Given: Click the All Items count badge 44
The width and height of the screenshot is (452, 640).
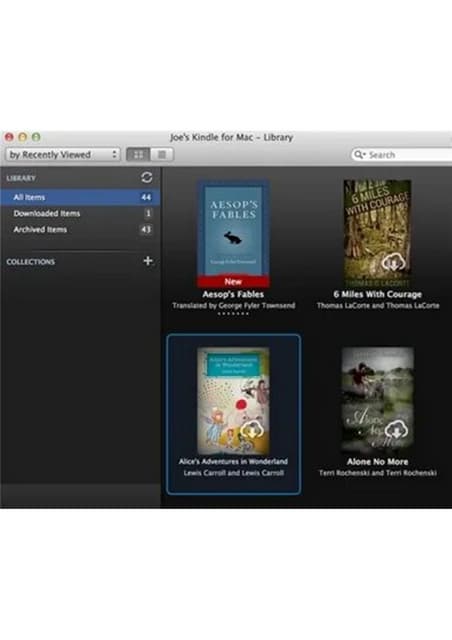Looking at the screenshot, I should click(x=146, y=197).
